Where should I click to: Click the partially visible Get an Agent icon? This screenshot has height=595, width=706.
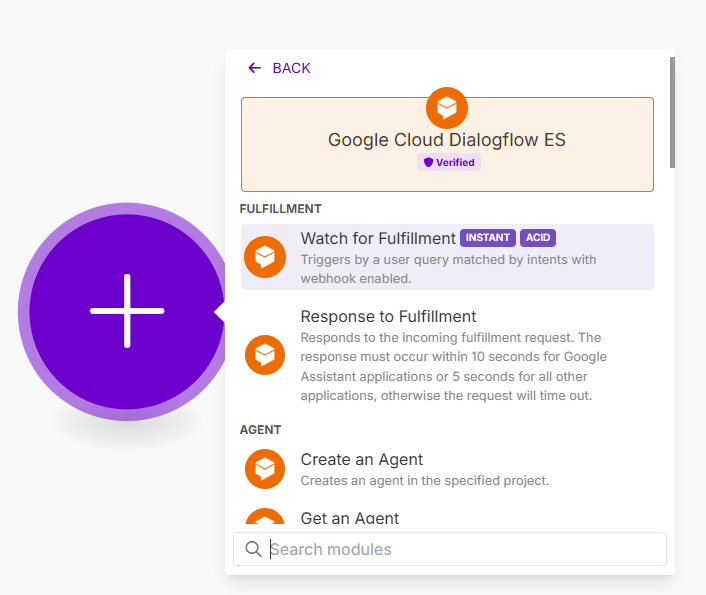tap(265, 516)
